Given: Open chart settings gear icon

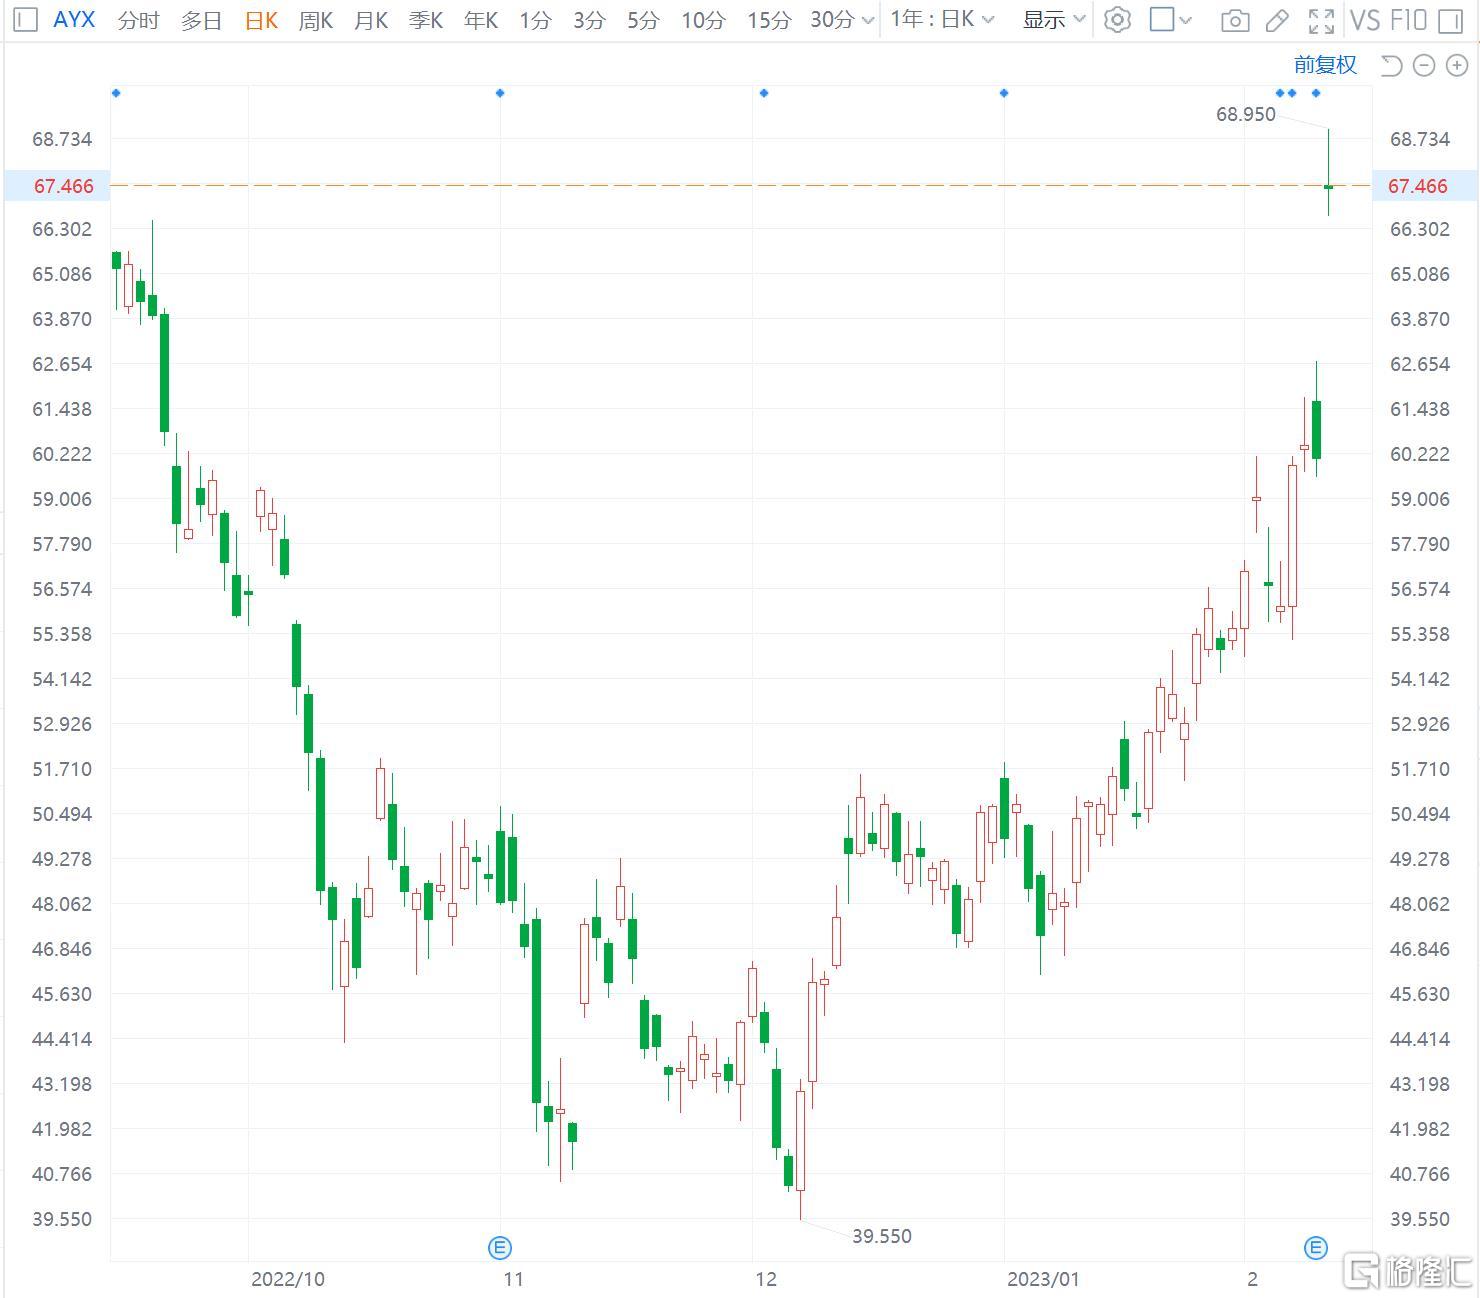Looking at the screenshot, I should pos(1117,20).
